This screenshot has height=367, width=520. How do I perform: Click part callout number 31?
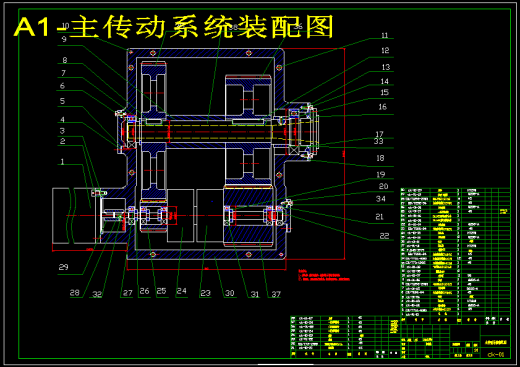click(255, 294)
